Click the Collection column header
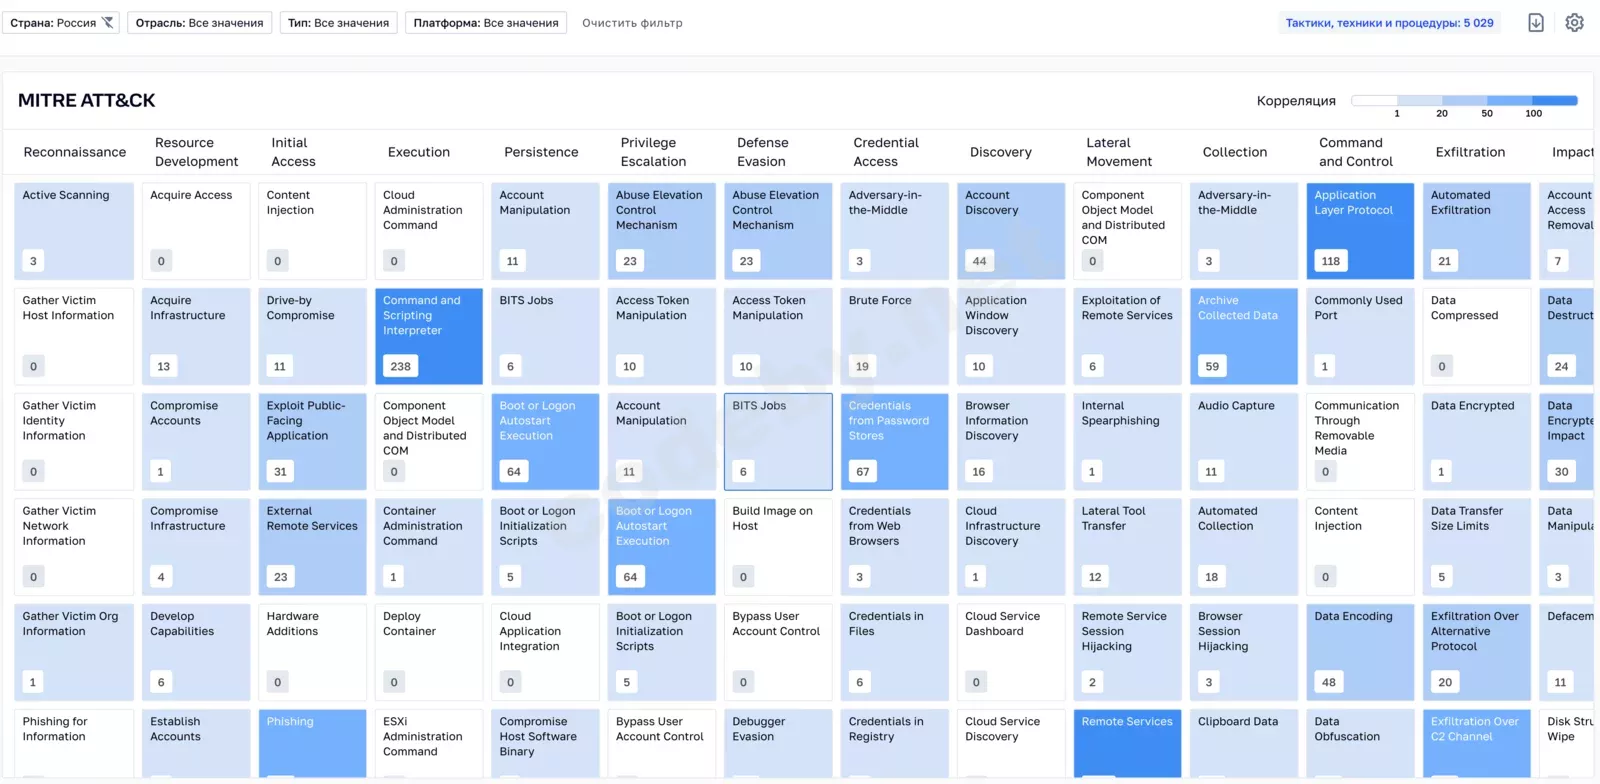Image resolution: width=1600 pixels, height=784 pixels. click(1234, 152)
